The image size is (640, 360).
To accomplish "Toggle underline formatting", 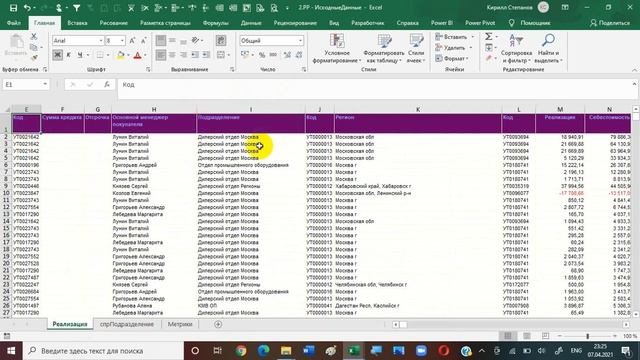I will [80, 55].
